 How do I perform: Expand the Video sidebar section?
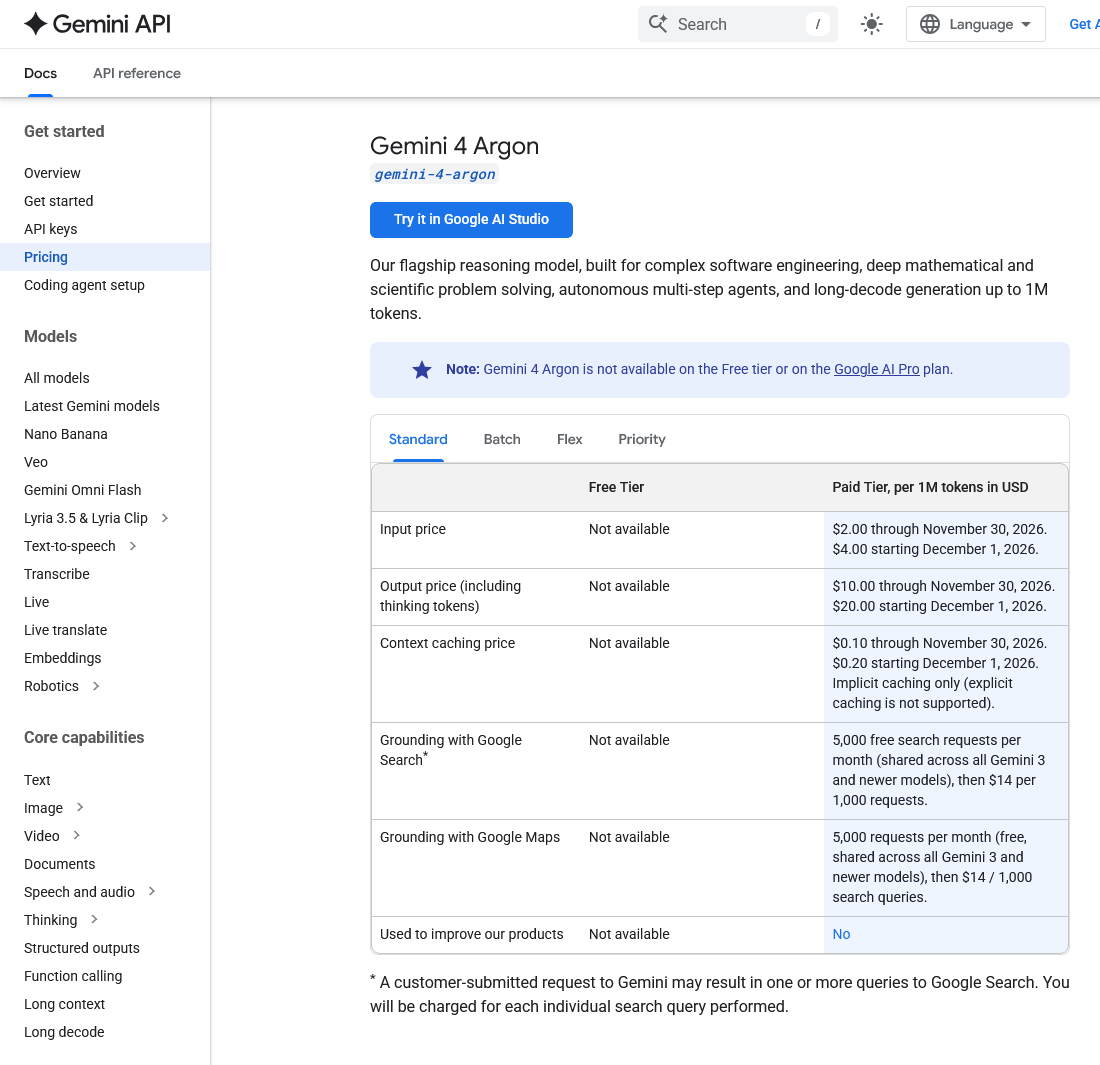click(x=76, y=836)
